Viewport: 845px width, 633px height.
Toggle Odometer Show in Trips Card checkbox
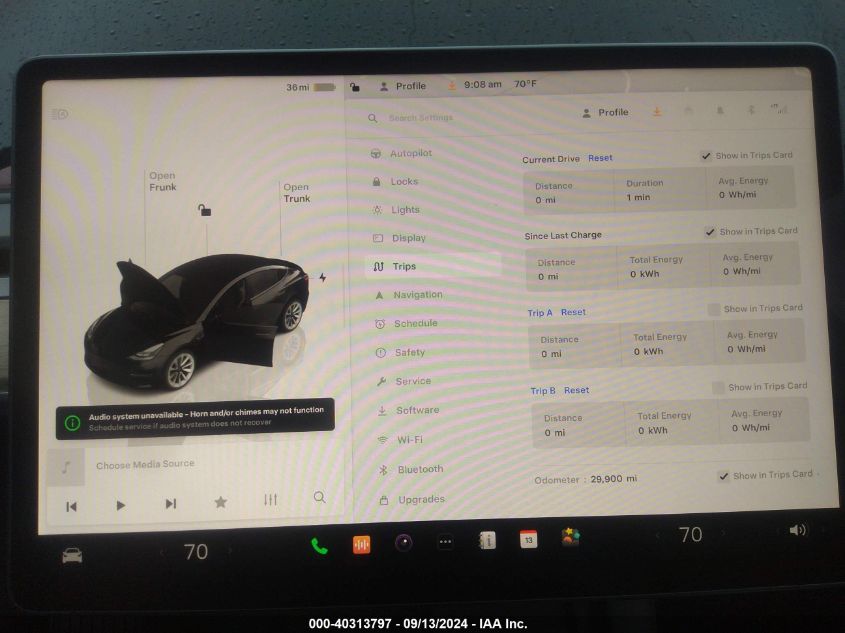(x=723, y=476)
